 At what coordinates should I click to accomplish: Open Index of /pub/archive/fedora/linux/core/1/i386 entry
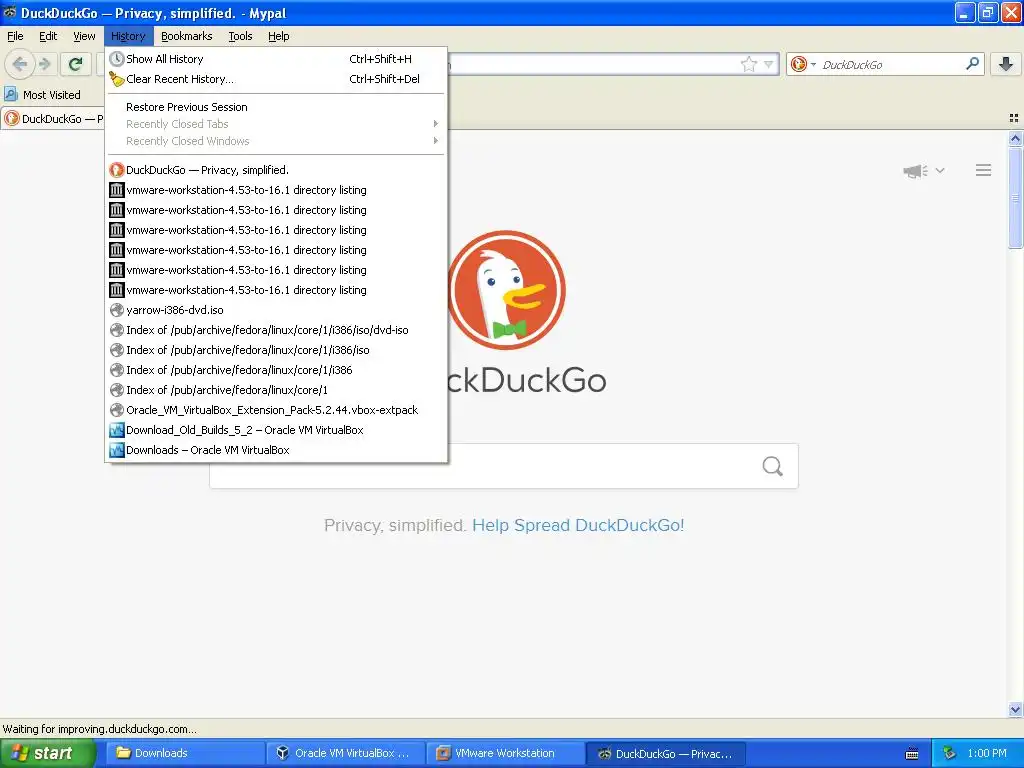click(276, 370)
